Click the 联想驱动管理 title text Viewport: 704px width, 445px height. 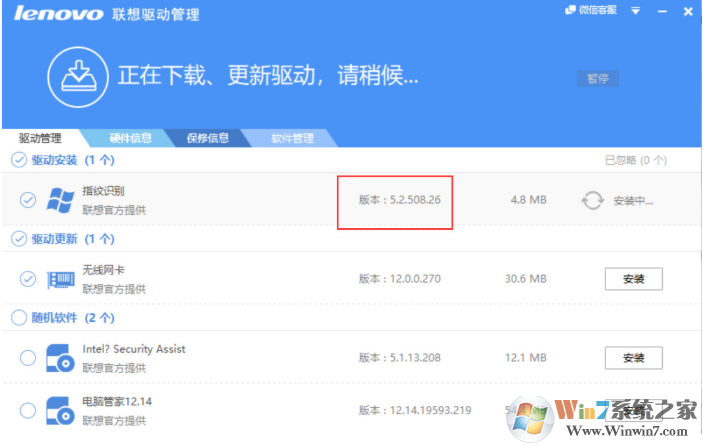click(156, 14)
